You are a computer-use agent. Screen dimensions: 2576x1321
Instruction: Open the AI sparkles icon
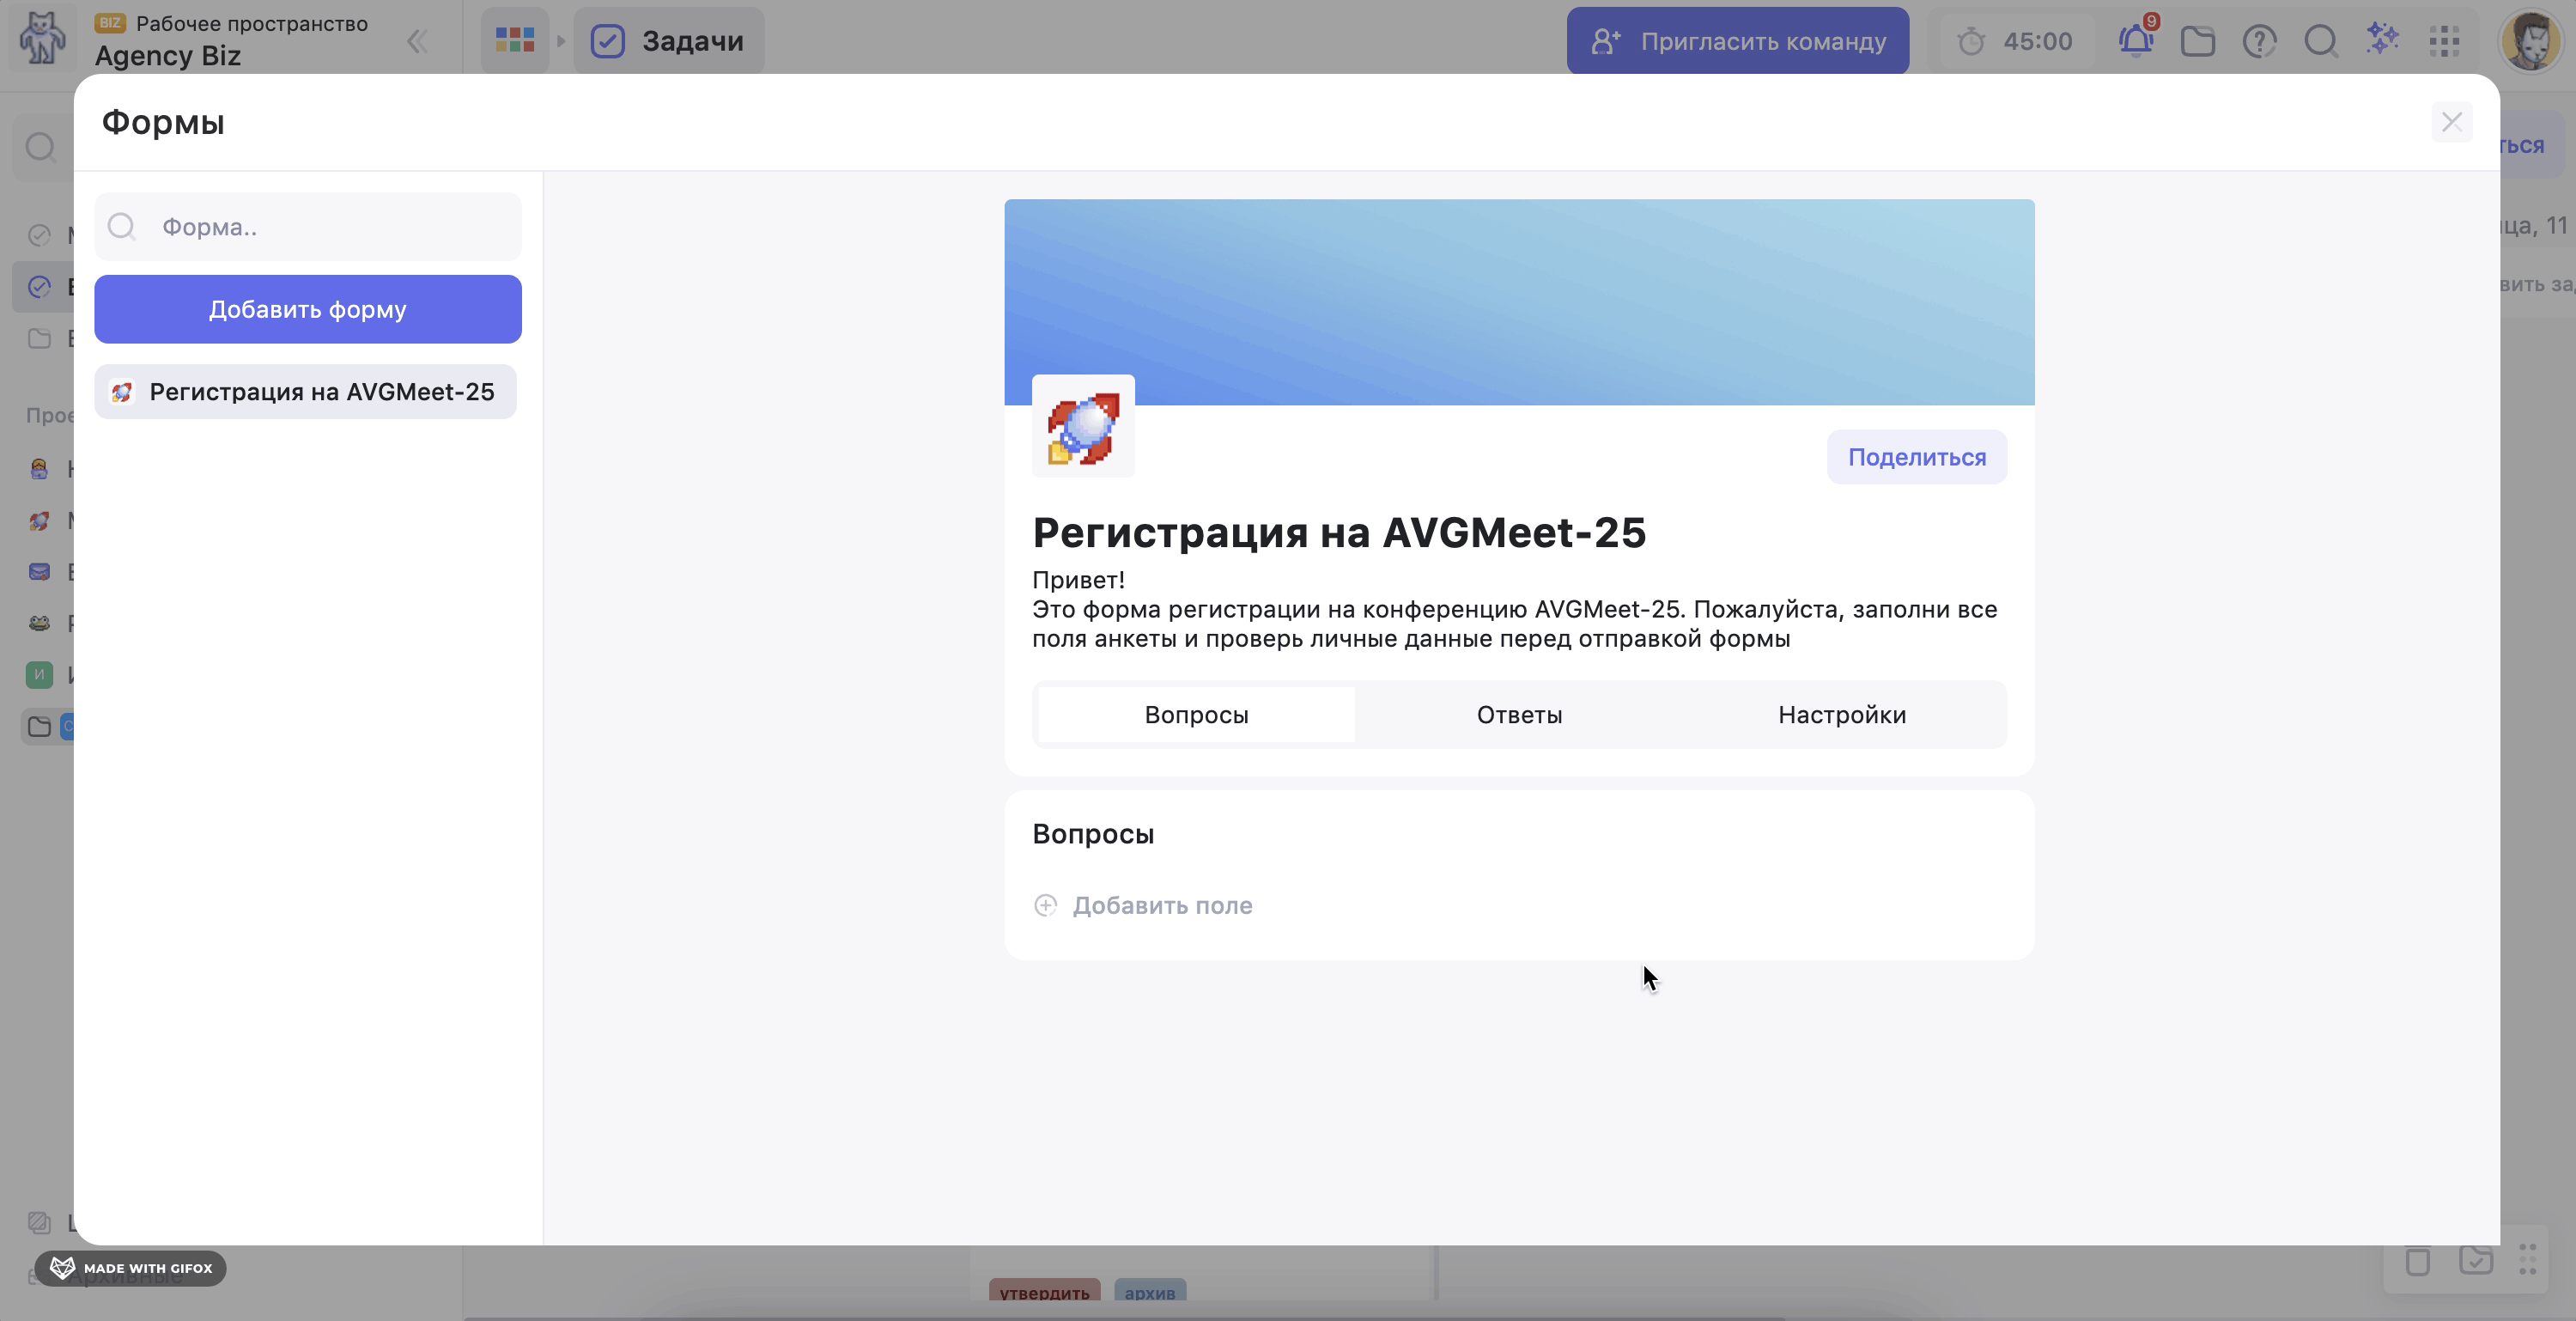2382,39
